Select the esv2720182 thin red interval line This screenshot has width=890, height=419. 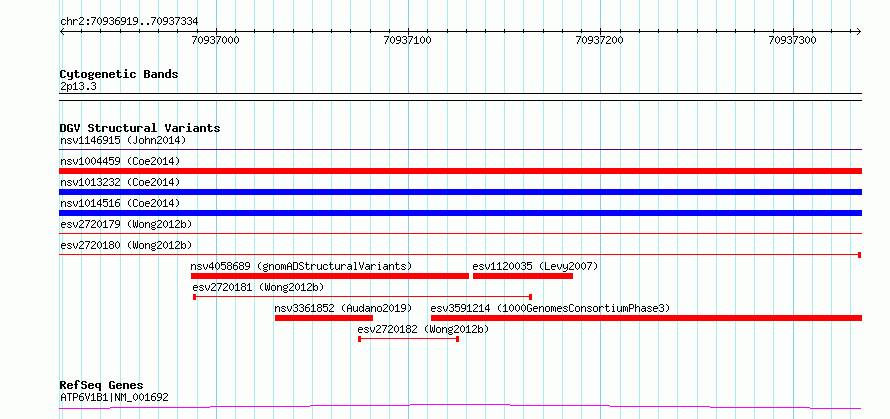point(409,339)
